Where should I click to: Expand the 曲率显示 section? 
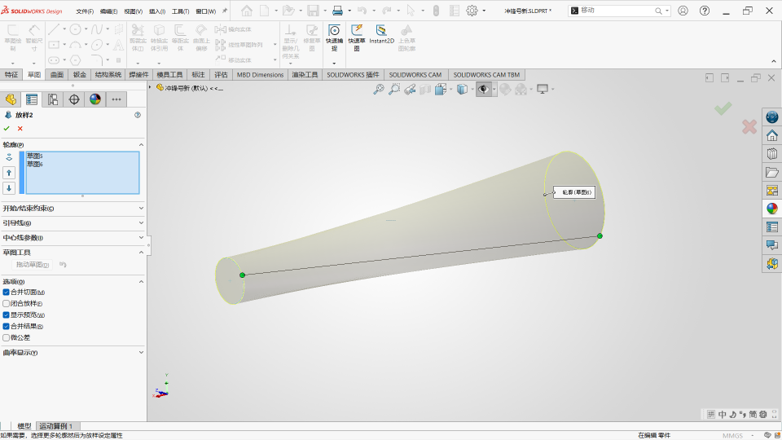click(x=73, y=352)
